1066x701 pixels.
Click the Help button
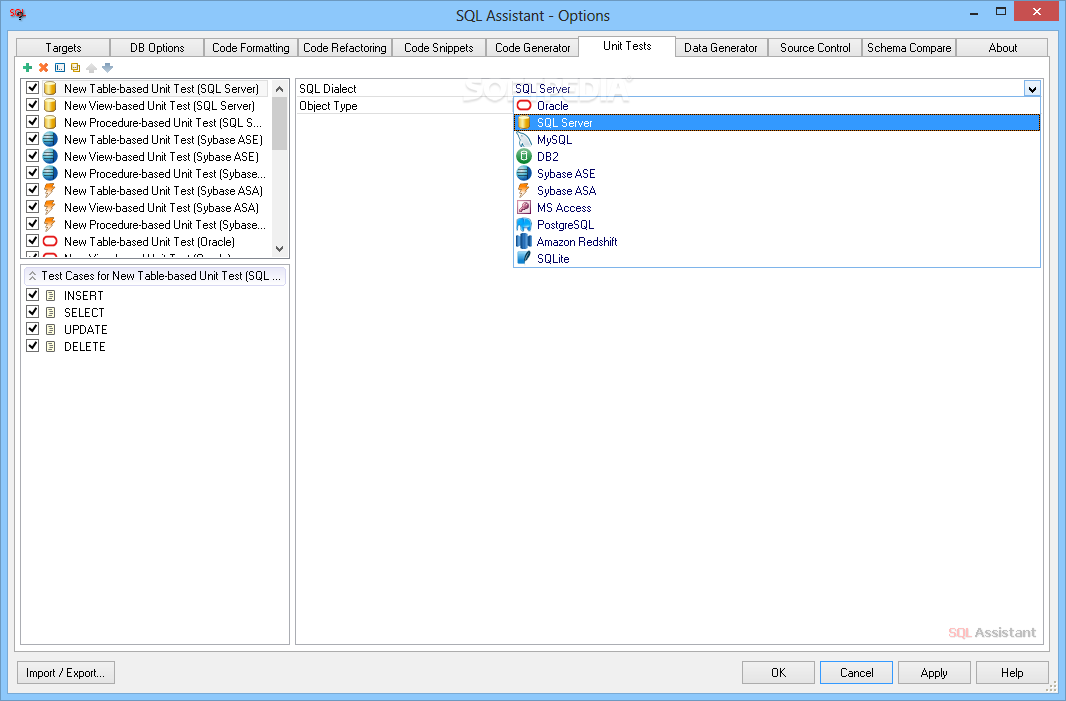click(x=1012, y=672)
